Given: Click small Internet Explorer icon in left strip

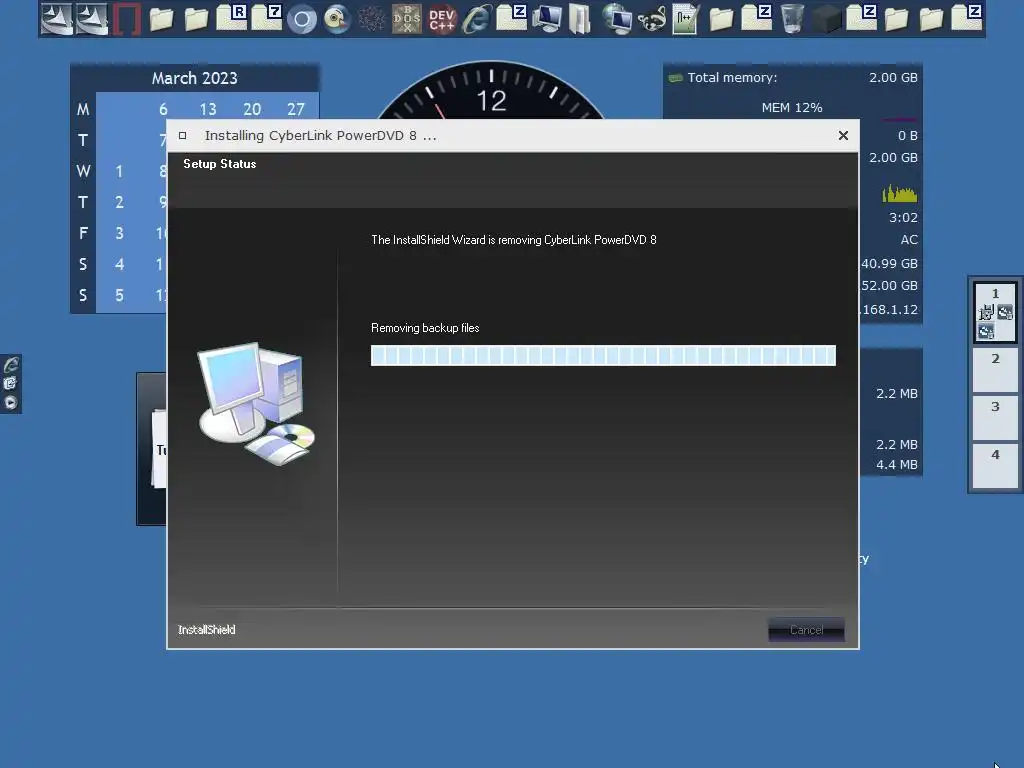Looking at the screenshot, I should pos(11,364).
